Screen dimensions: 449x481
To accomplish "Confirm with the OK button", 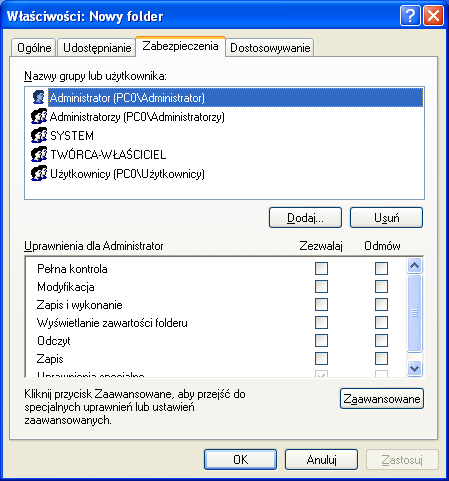I will (240, 460).
